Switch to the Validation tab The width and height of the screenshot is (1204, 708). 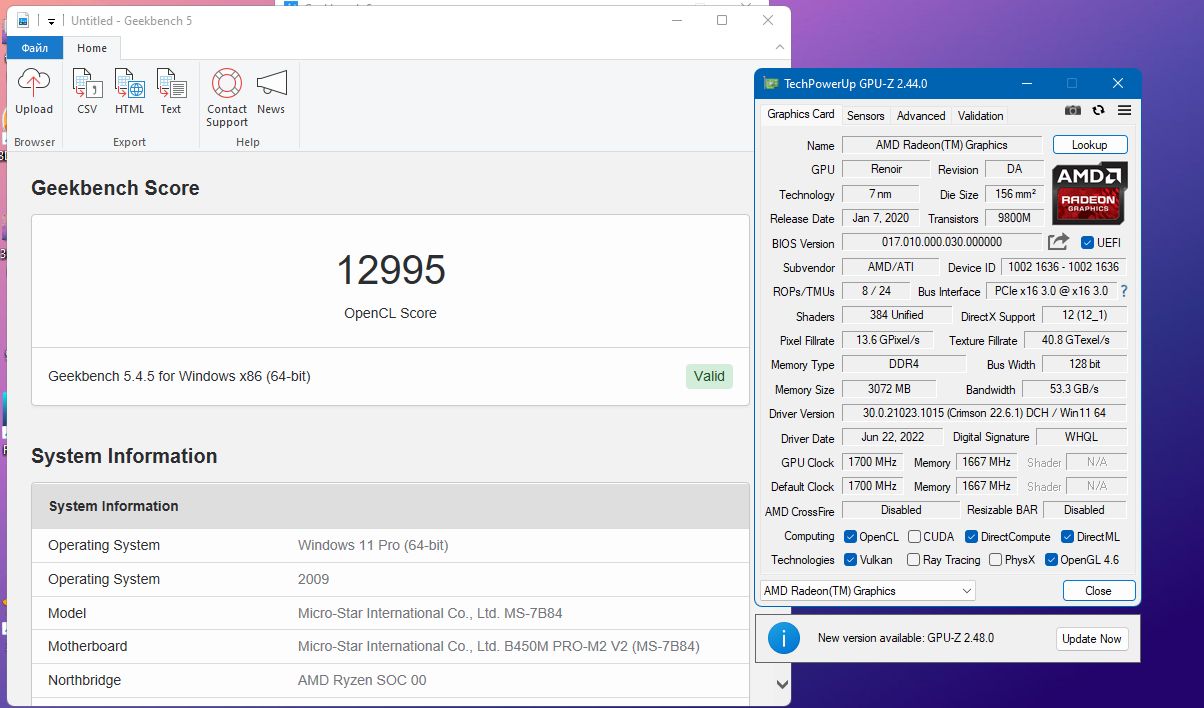(980, 116)
